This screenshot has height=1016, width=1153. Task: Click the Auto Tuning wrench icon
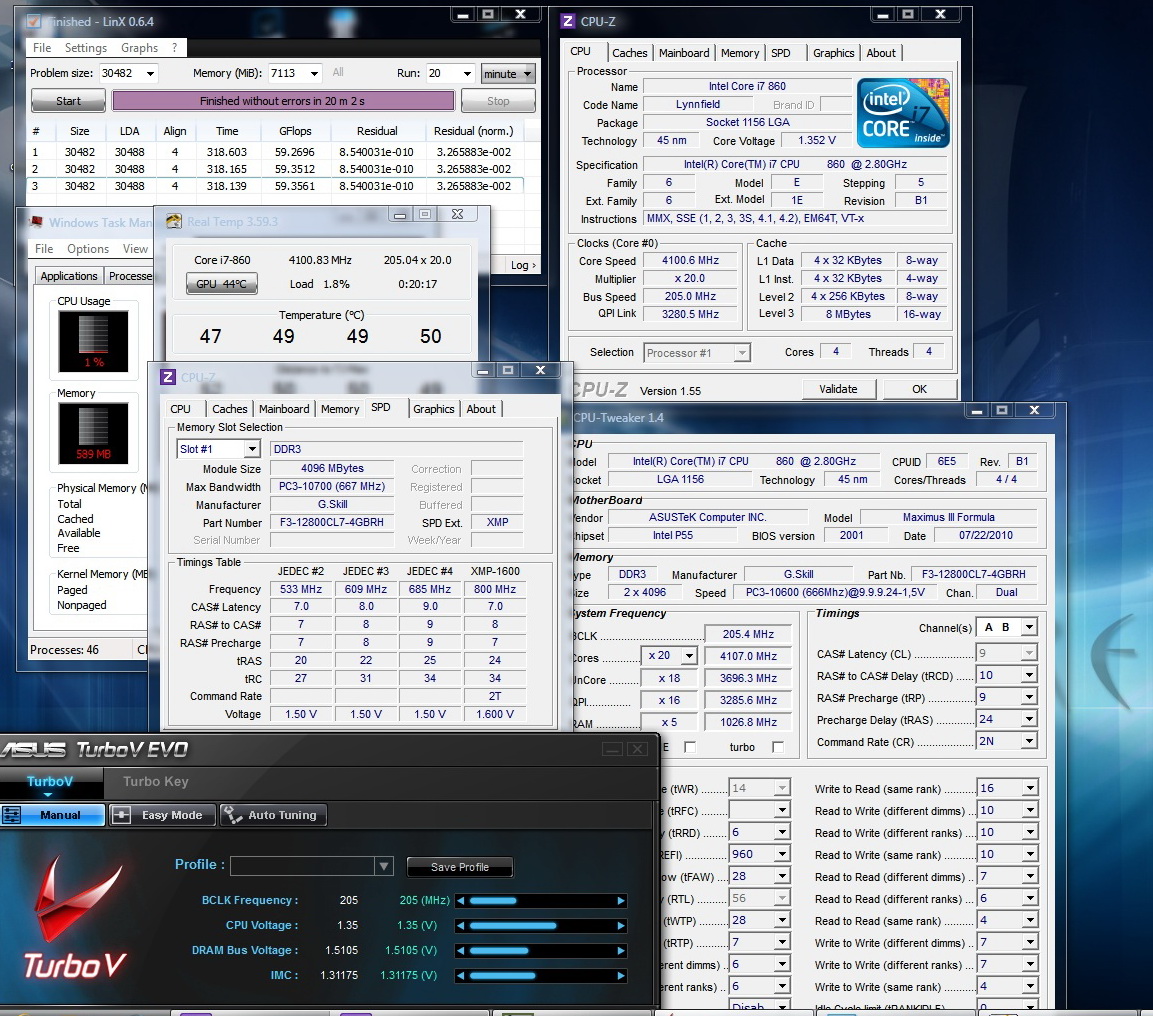[233, 815]
